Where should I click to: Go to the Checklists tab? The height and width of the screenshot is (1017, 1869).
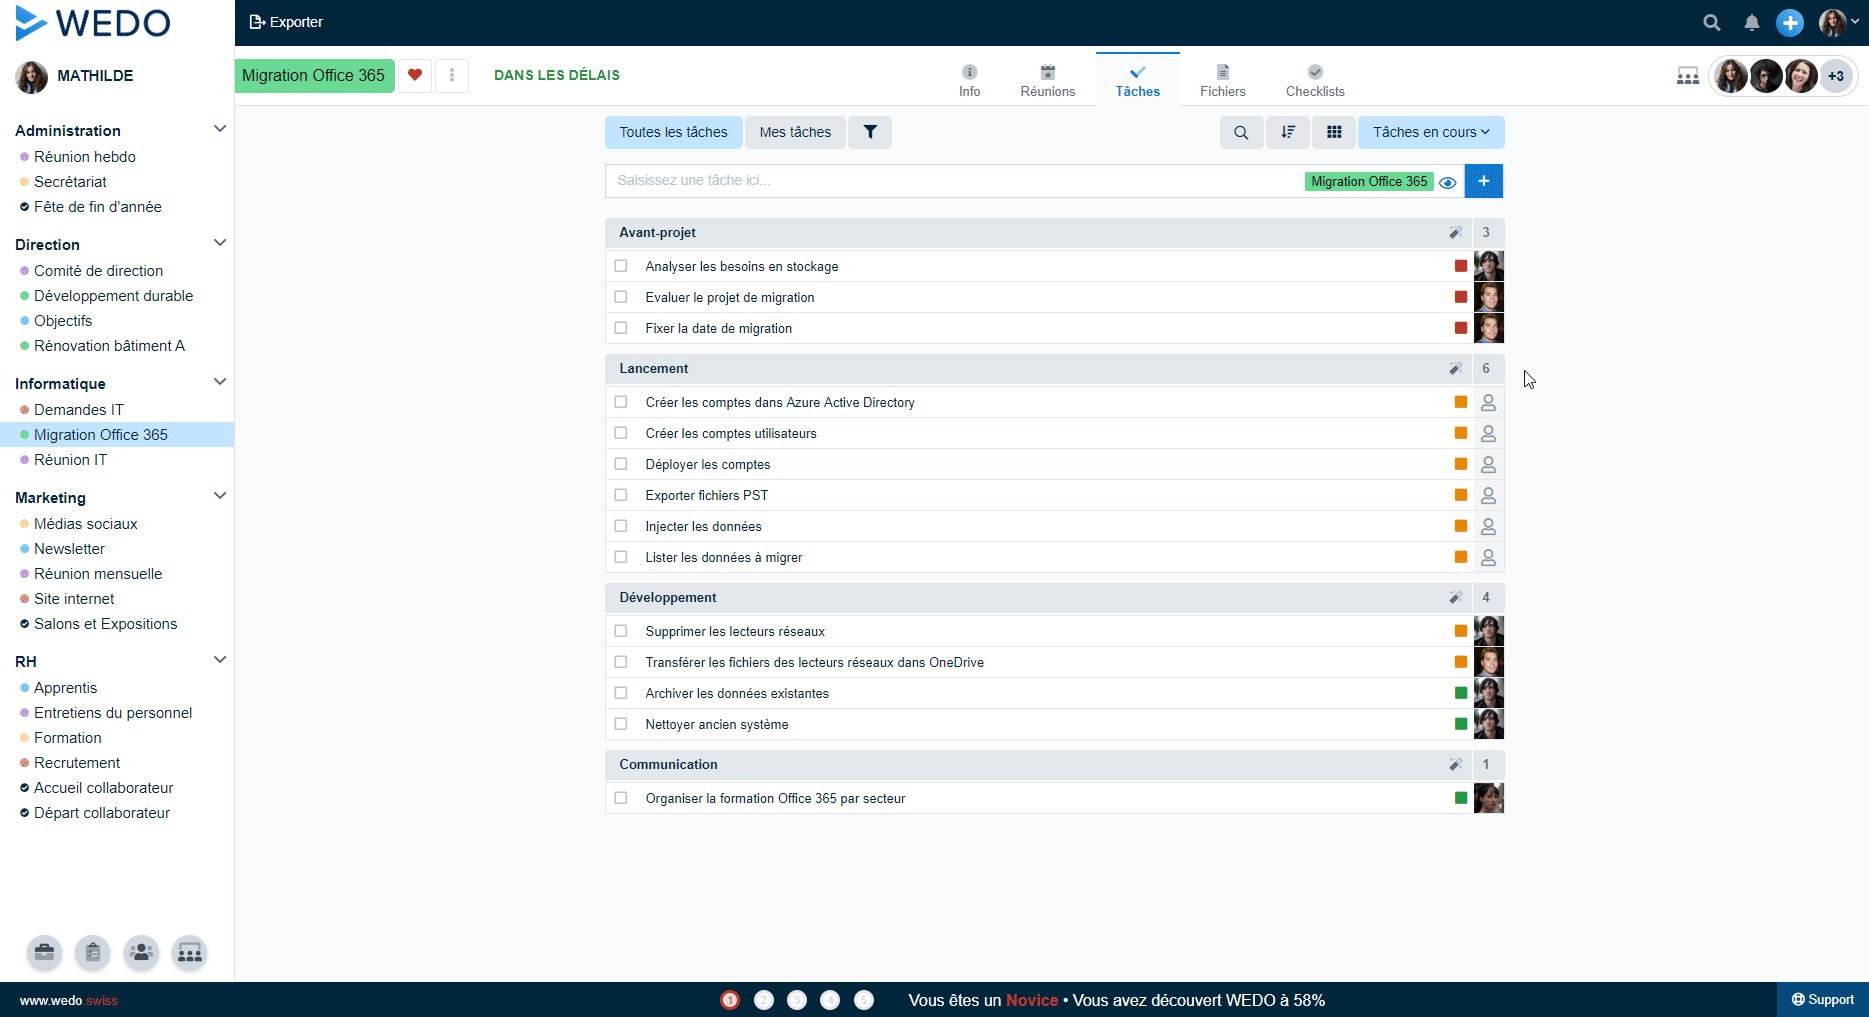pyautogui.click(x=1315, y=81)
